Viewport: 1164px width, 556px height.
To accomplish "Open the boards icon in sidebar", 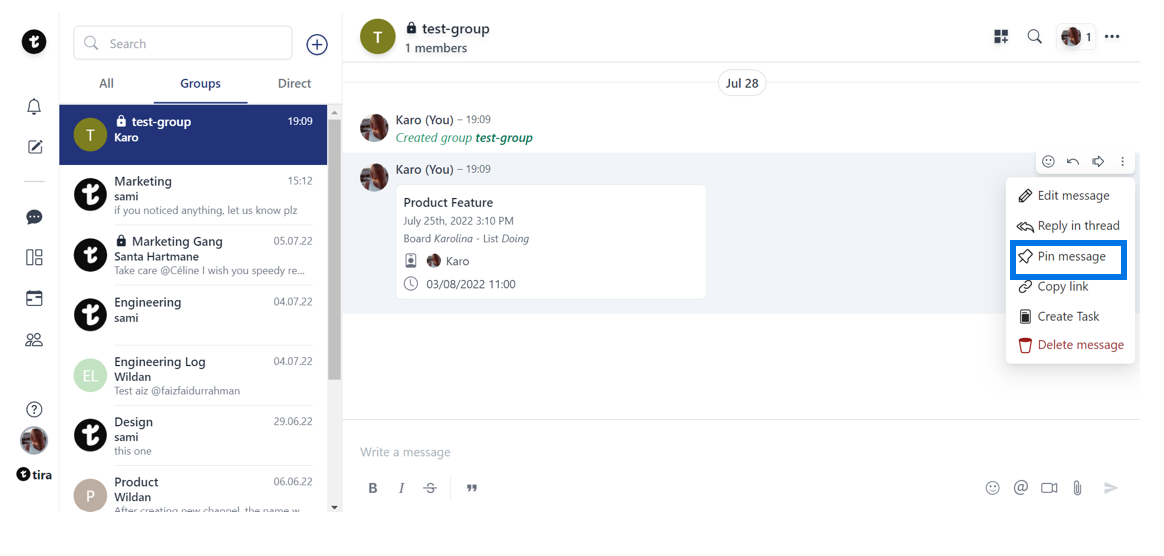I will click(34, 257).
